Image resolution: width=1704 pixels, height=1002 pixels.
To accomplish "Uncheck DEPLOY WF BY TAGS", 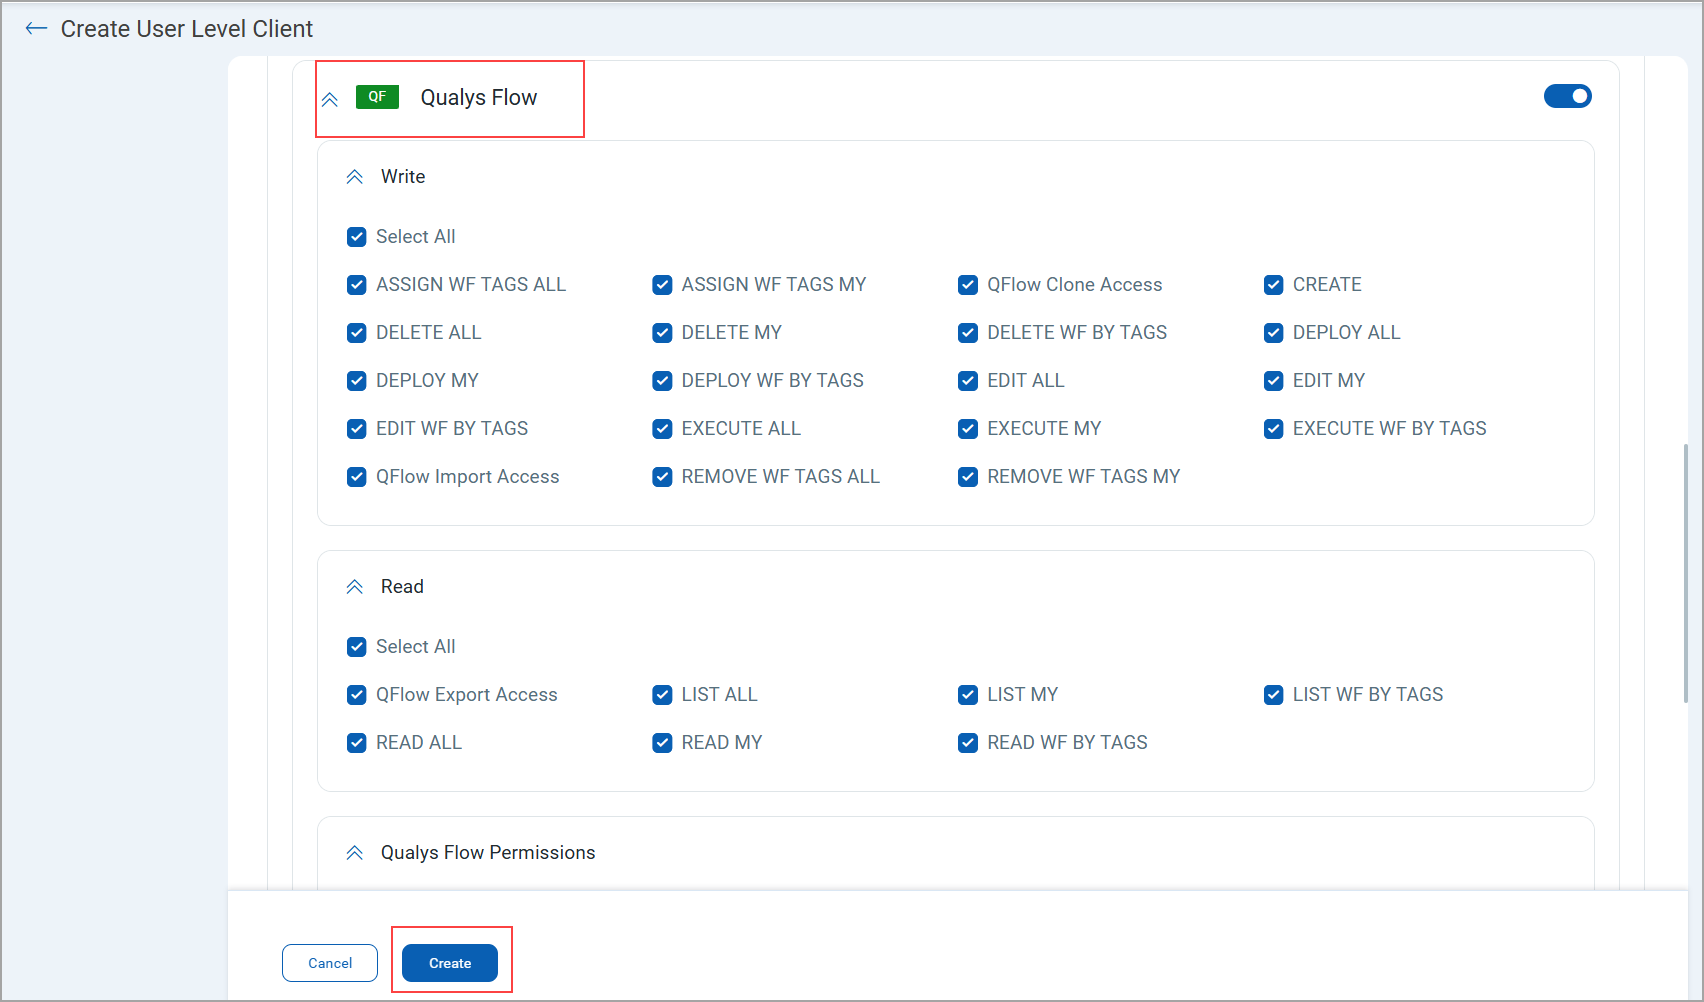I will tap(662, 381).
